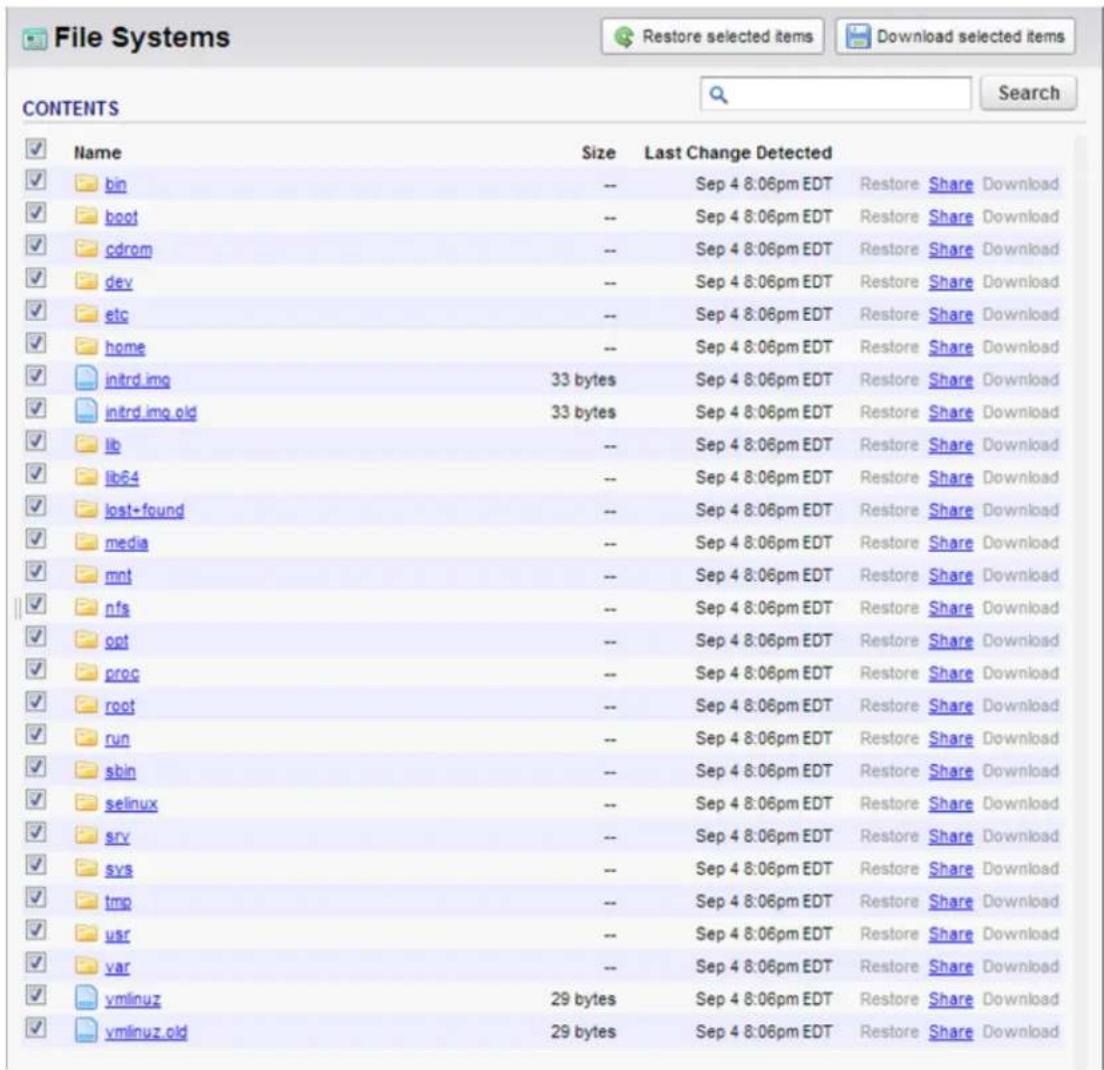Click the File Systems header icon
Screen dimensions: 1104x1070
(x=34, y=38)
